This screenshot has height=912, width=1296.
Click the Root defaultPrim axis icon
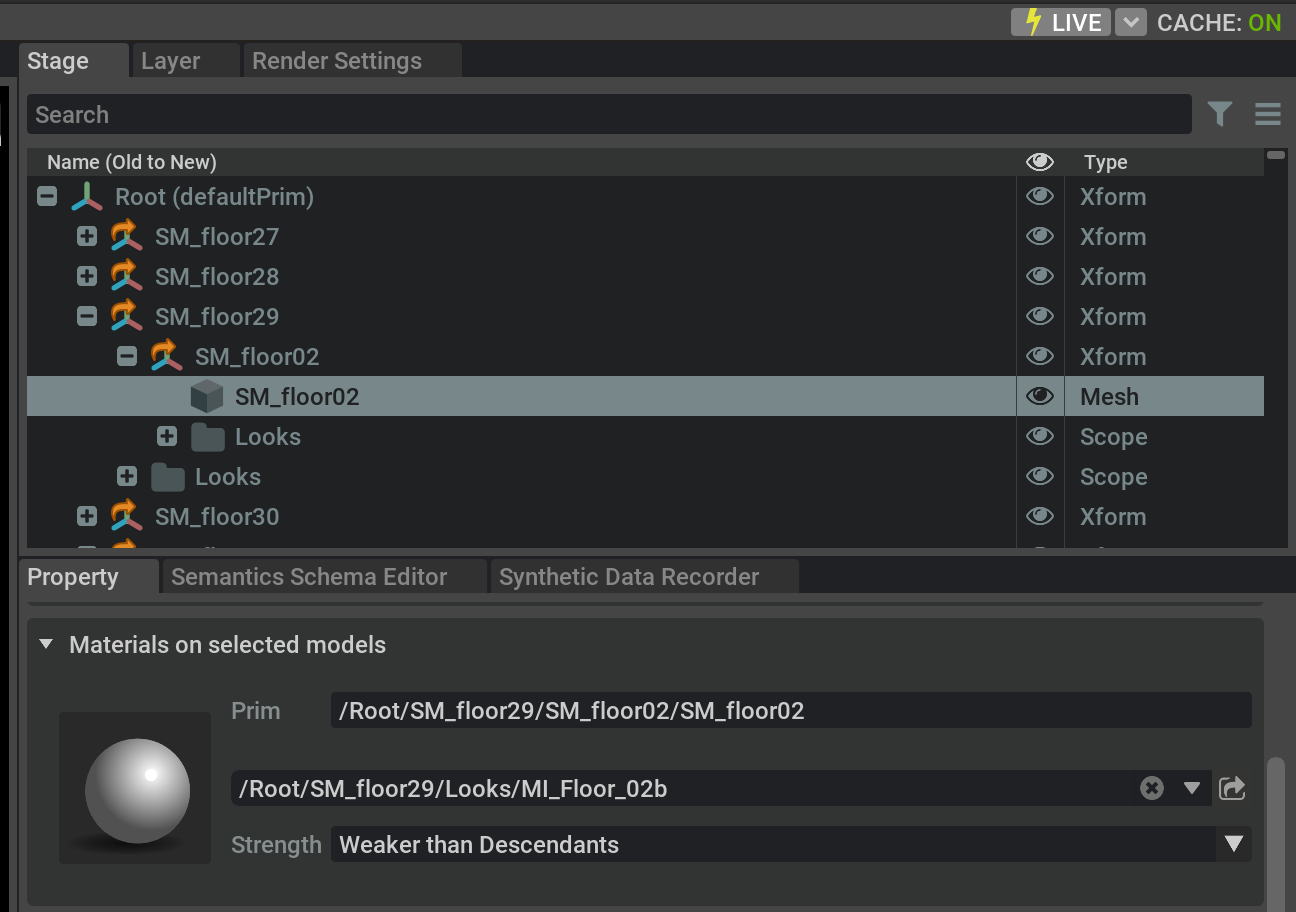tap(87, 197)
